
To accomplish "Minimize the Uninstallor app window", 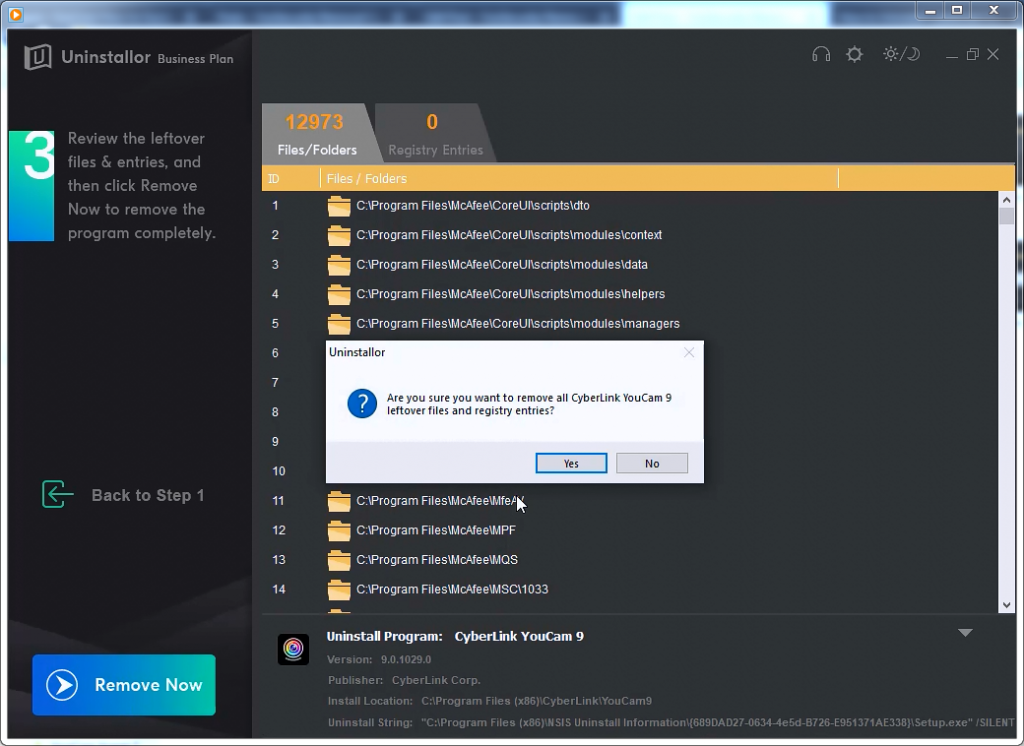I will tap(952, 56).
